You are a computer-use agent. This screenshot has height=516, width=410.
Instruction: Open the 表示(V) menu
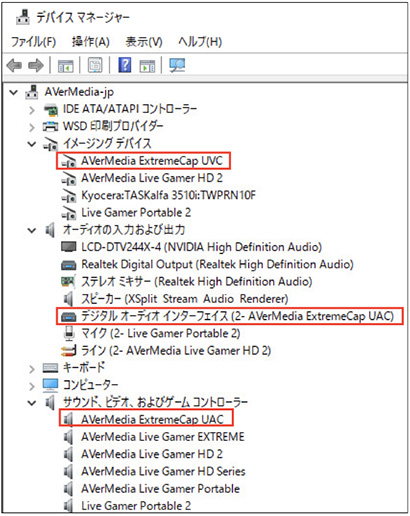[x=144, y=42]
